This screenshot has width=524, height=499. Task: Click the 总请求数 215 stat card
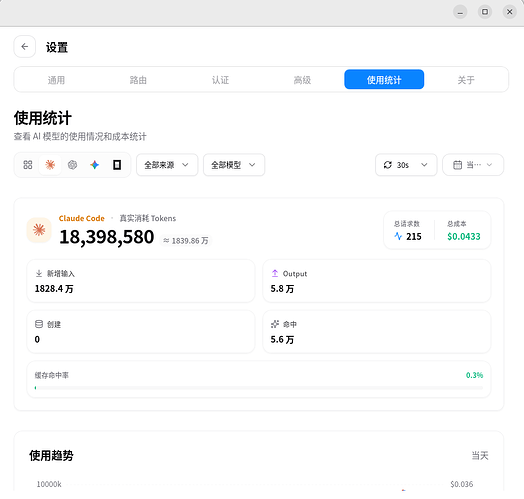coord(408,231)
